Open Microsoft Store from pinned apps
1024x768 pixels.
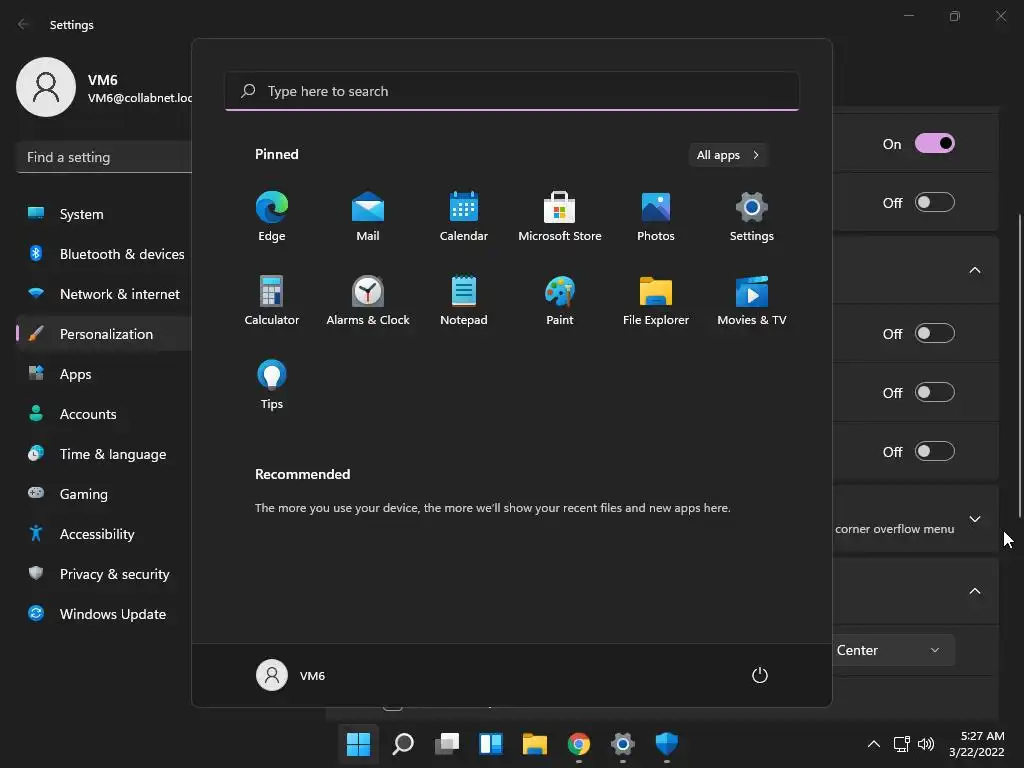[560, 216]
